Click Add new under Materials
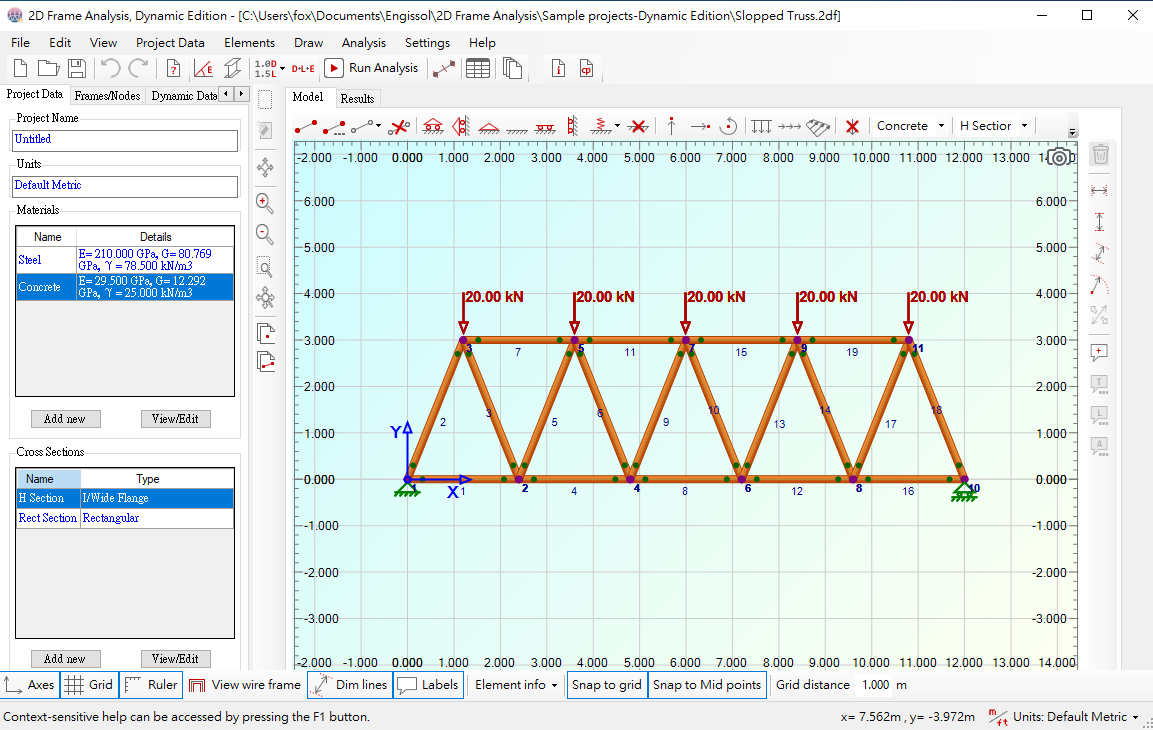The height and width of the screenshot is (730, 1153). (65, 419)
